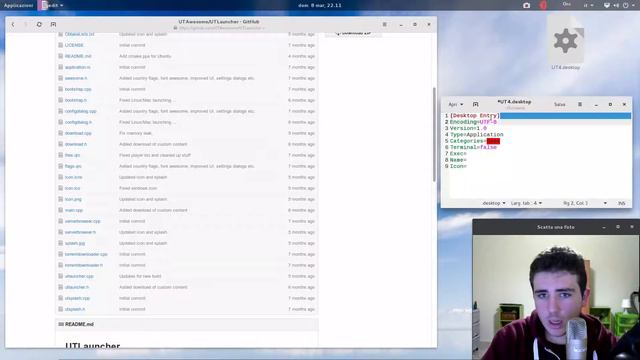Open the gedit hamburger menu
The image size is (640, 360).
coord(580,105)
